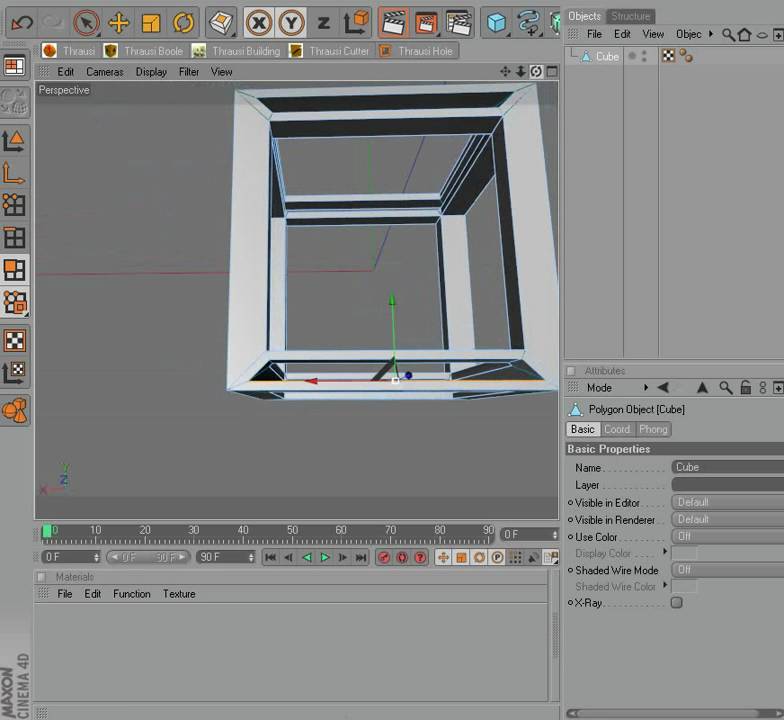Open the Thrausi Boole plugin

click(144, 51)
